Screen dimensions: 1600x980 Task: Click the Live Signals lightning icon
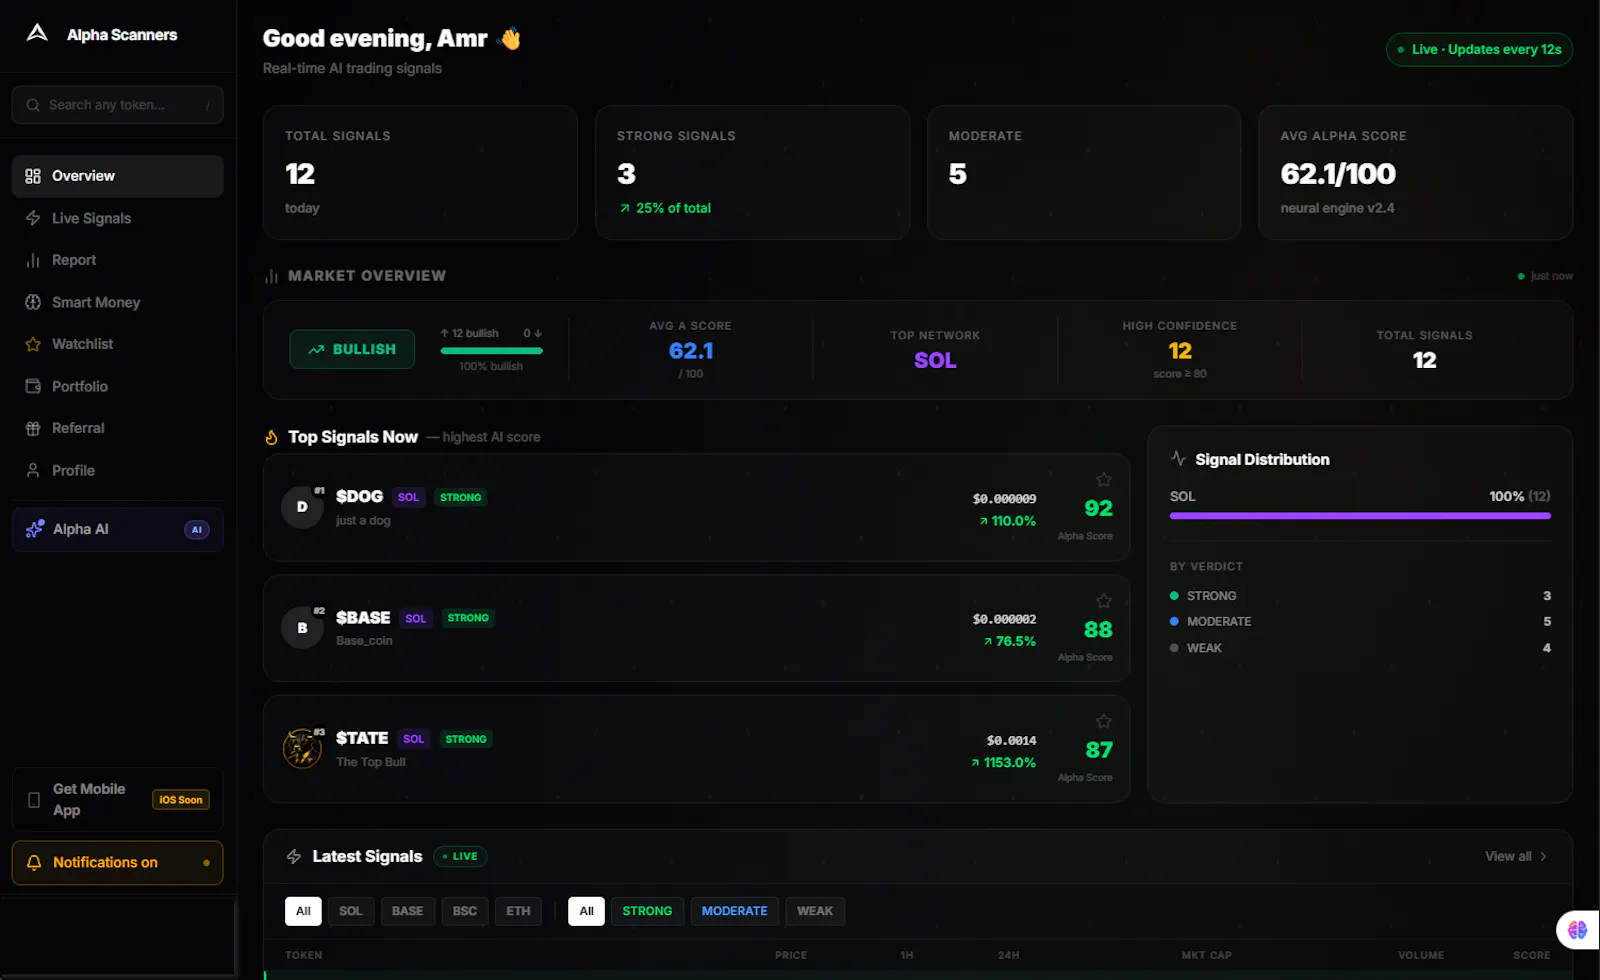[x=33, y=218]
